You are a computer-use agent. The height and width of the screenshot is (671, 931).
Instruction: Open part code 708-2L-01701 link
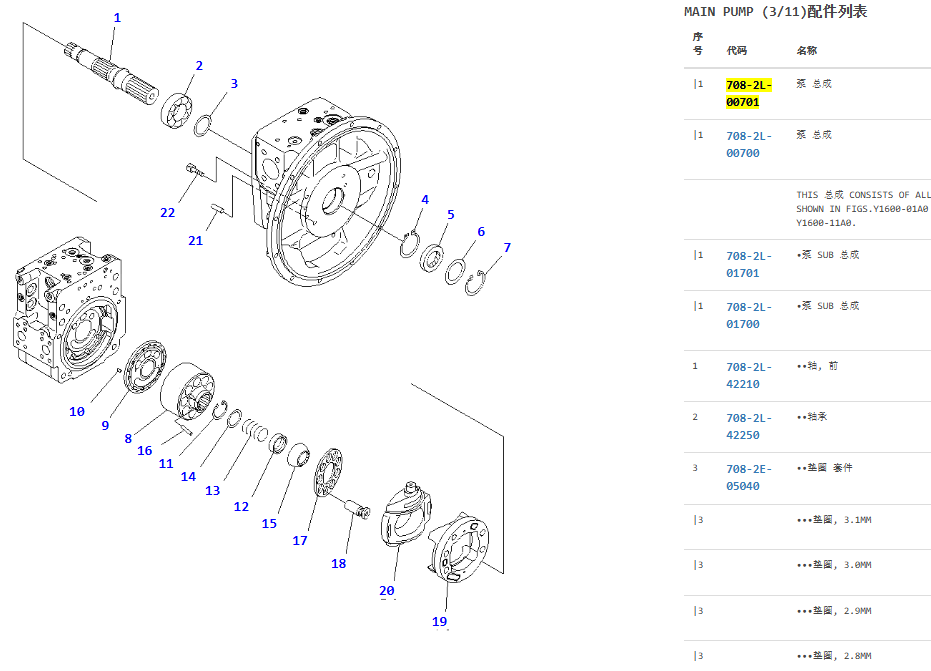click(x=749, y=264)
